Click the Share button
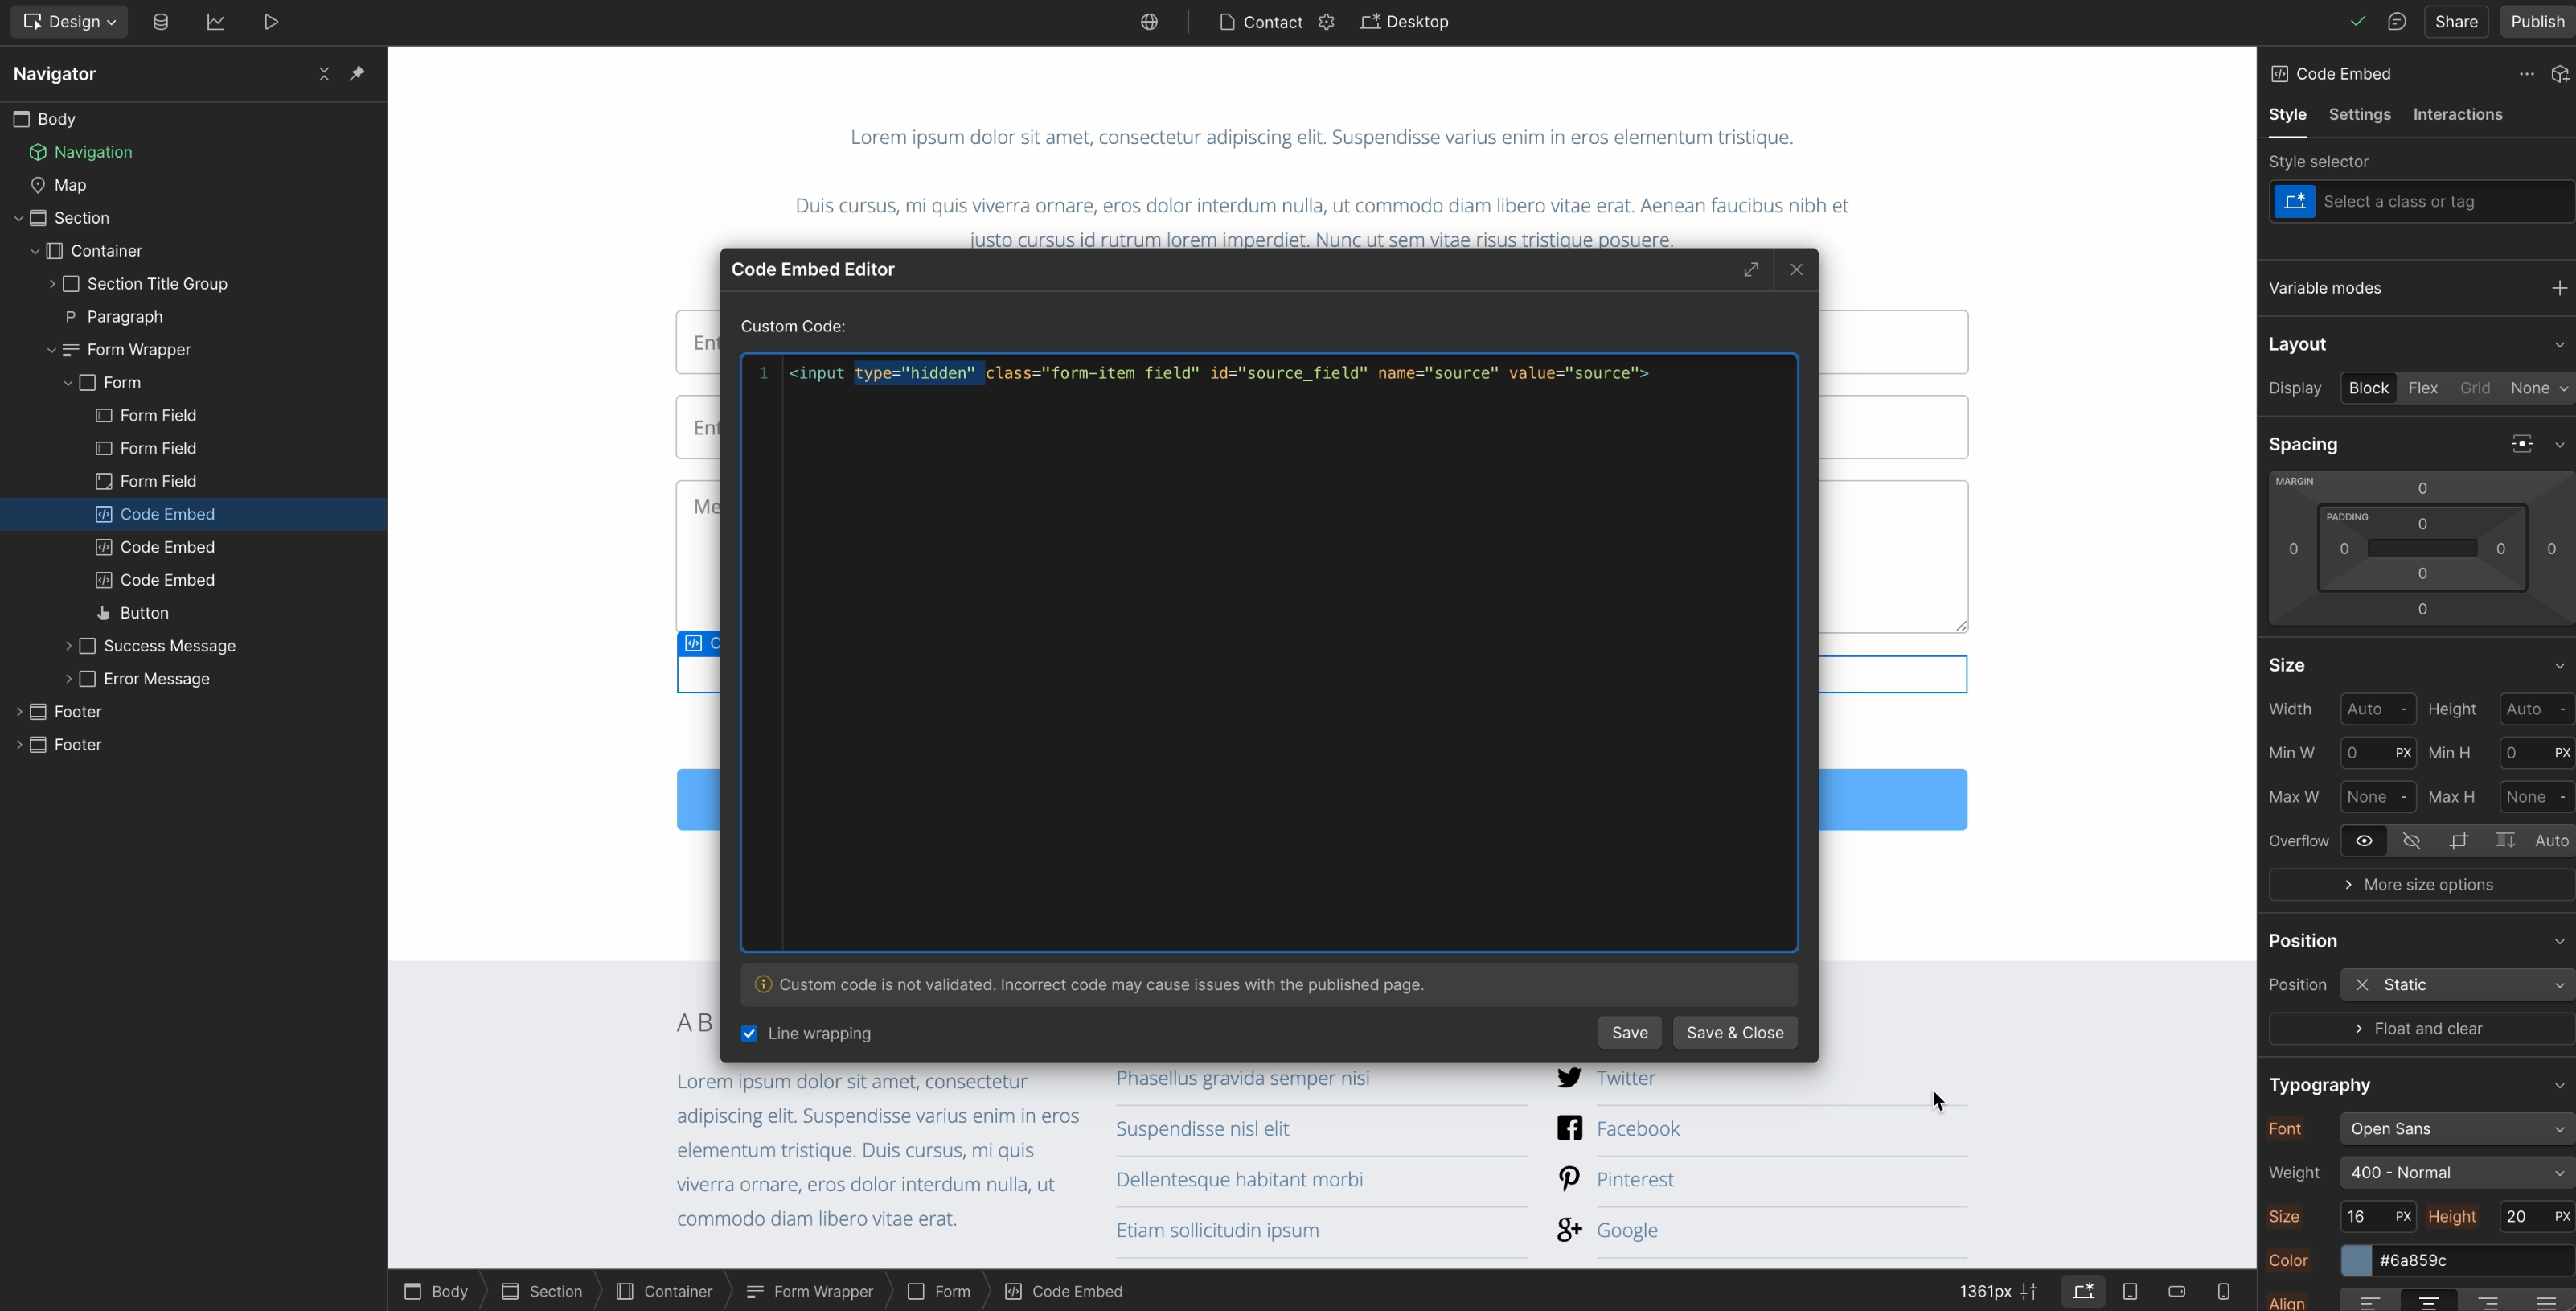 [2455, 21]
